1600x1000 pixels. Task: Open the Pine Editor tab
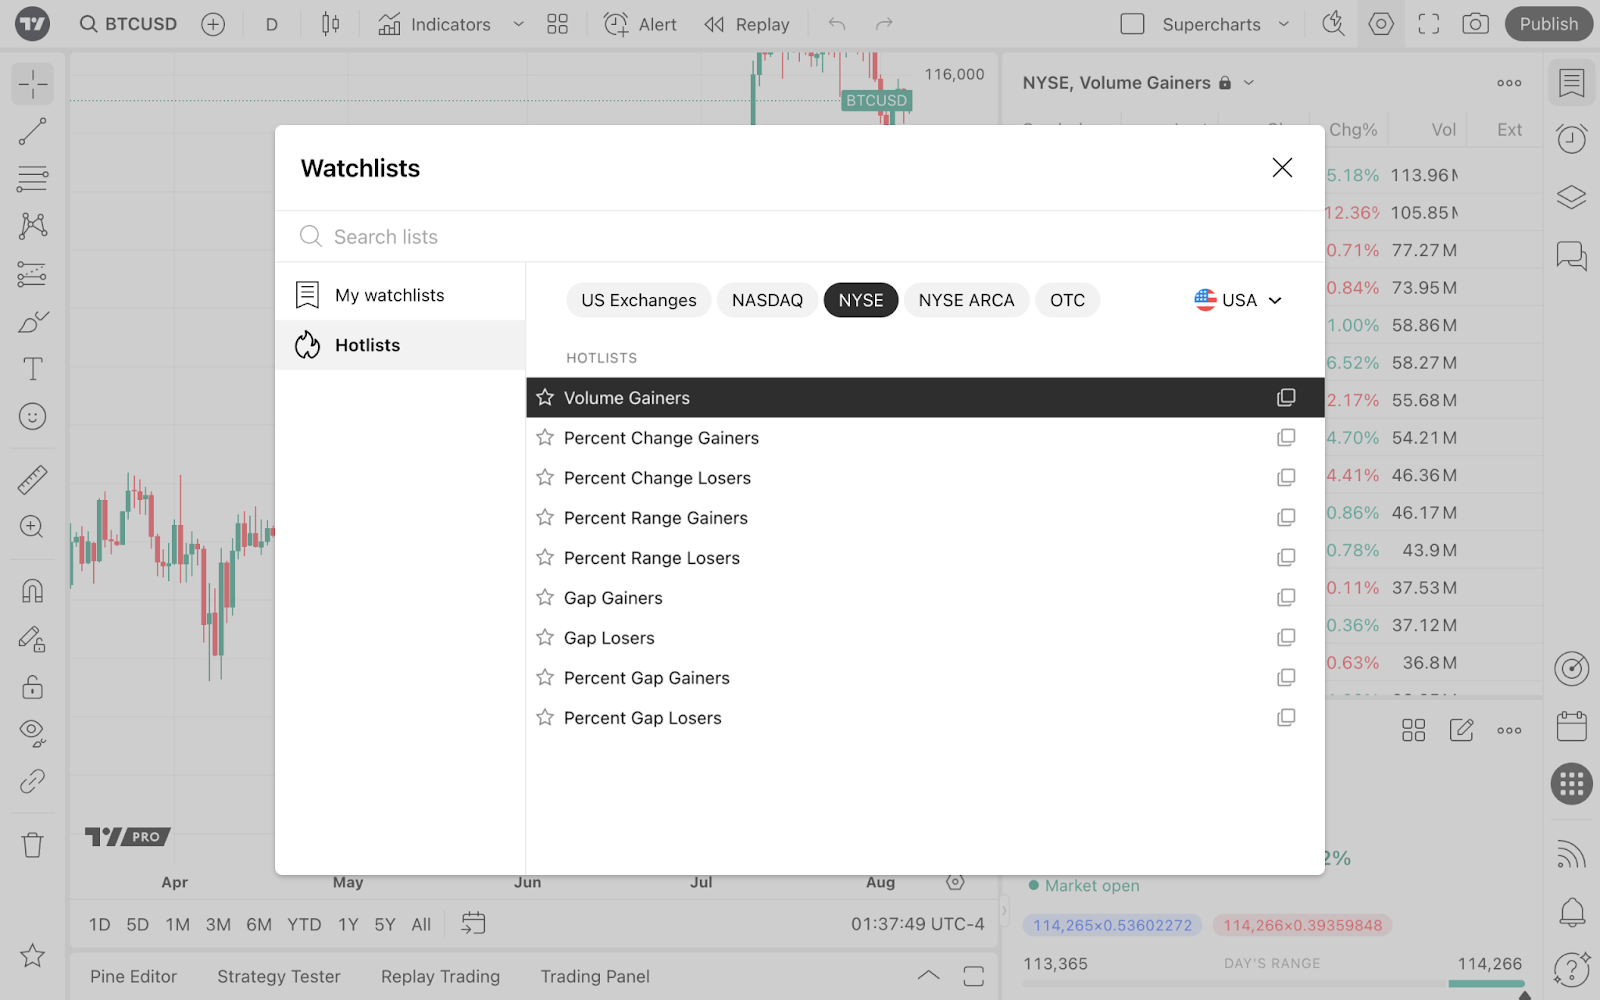pyautogui.click(x=133, y=977)
